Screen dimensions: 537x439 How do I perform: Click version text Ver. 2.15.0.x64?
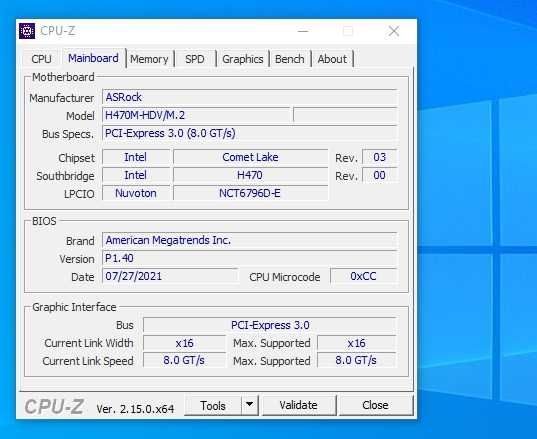[135, 409]
